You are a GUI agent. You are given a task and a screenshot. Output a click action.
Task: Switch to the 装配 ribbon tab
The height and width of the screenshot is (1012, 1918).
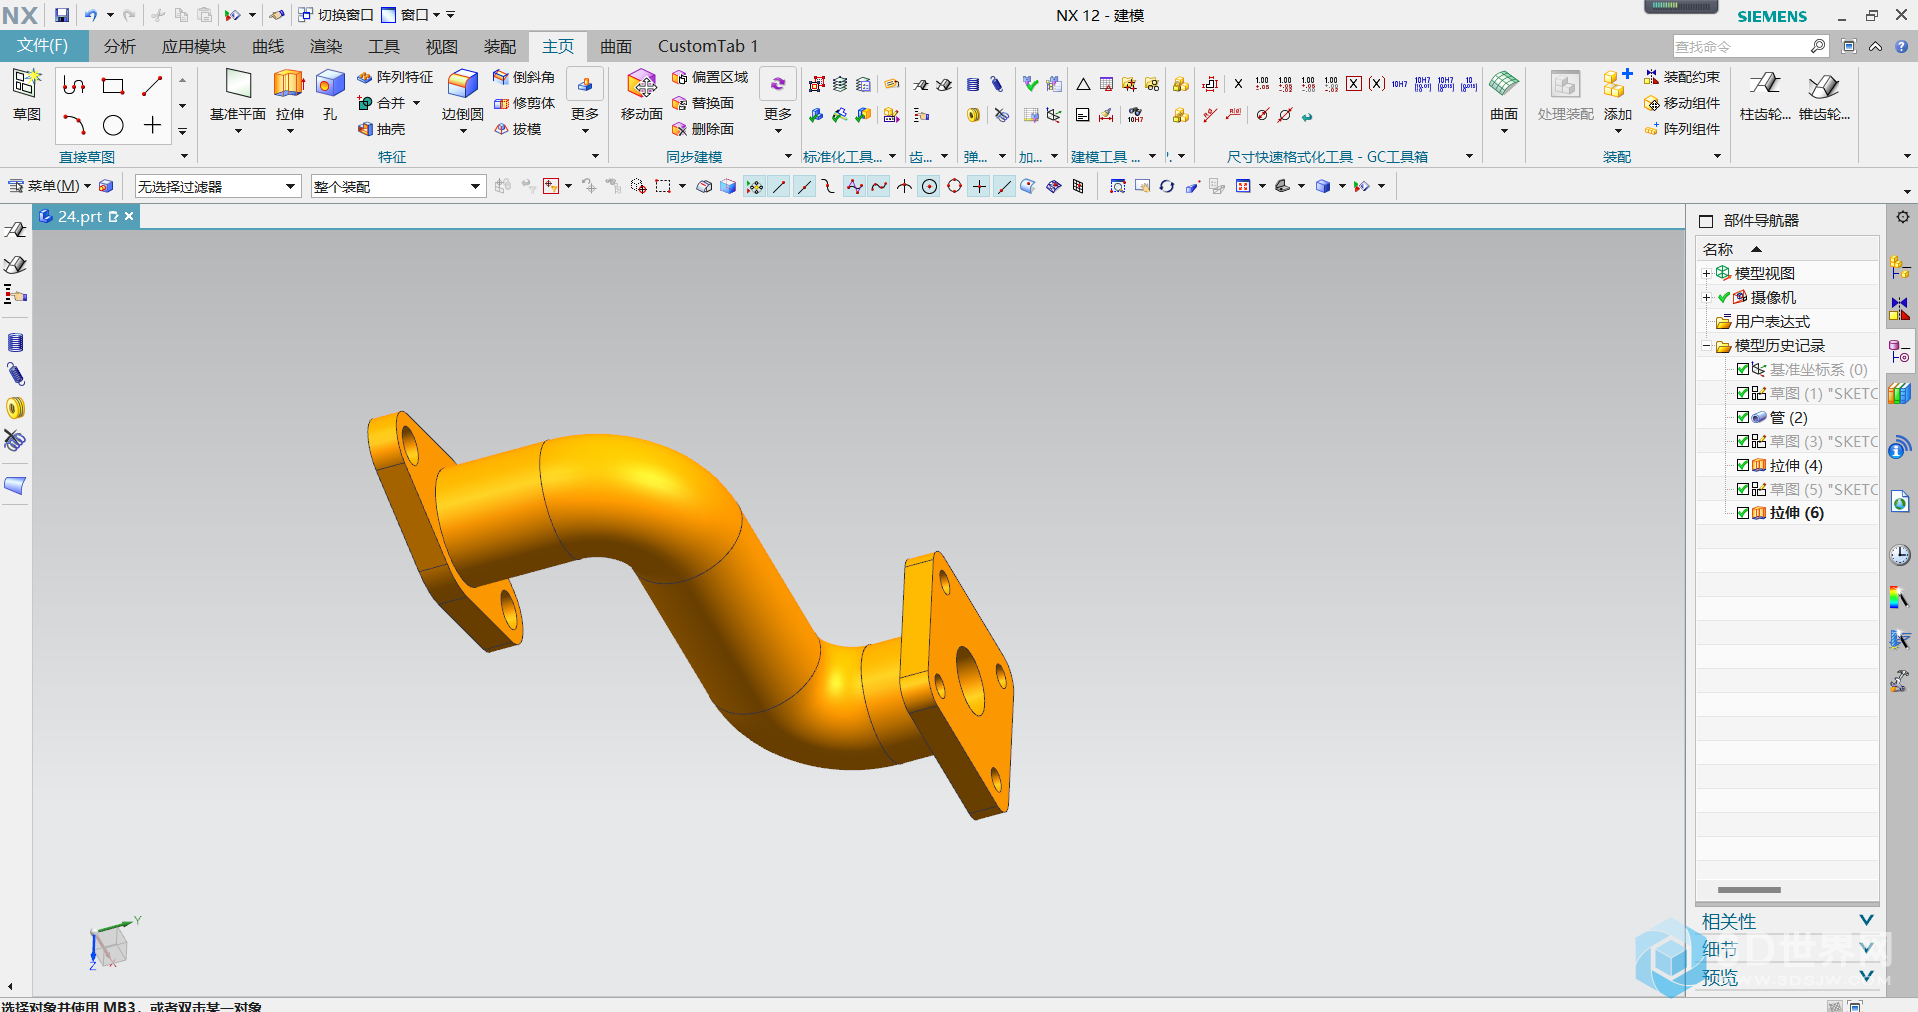coord(499,46)
